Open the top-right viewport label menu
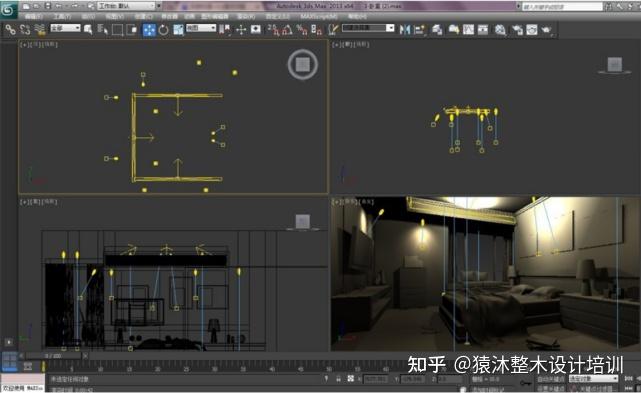 tap(350, 44)
